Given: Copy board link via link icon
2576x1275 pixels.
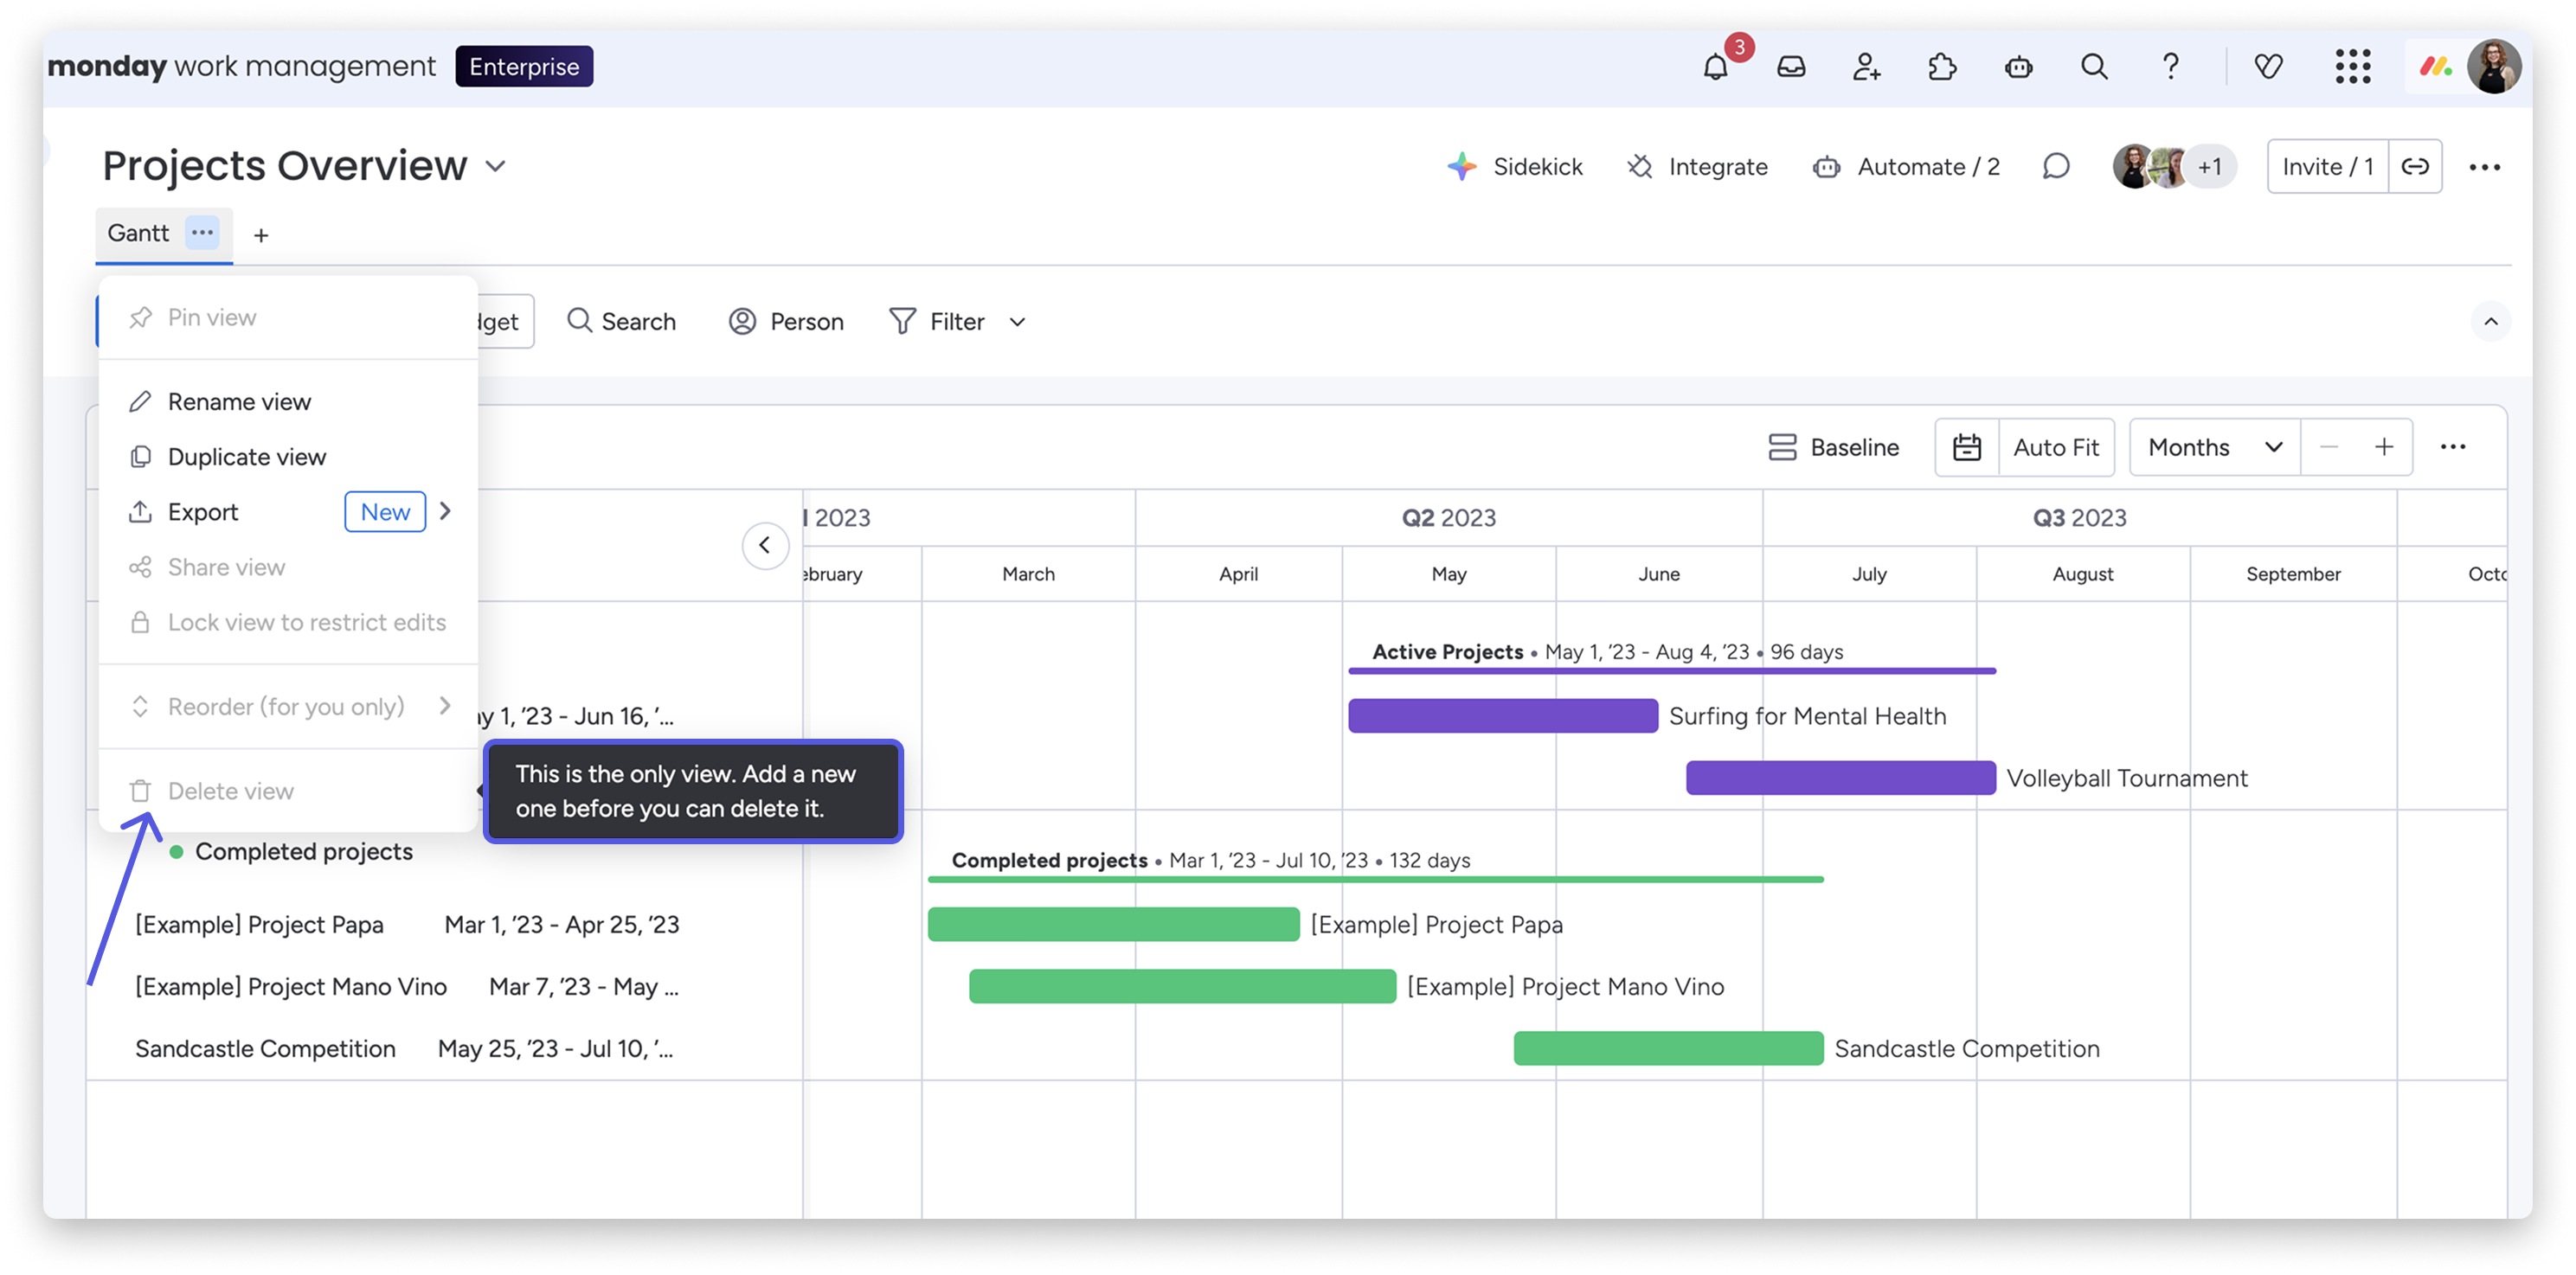Looking at the screenshot, I should click(2415, 167).
